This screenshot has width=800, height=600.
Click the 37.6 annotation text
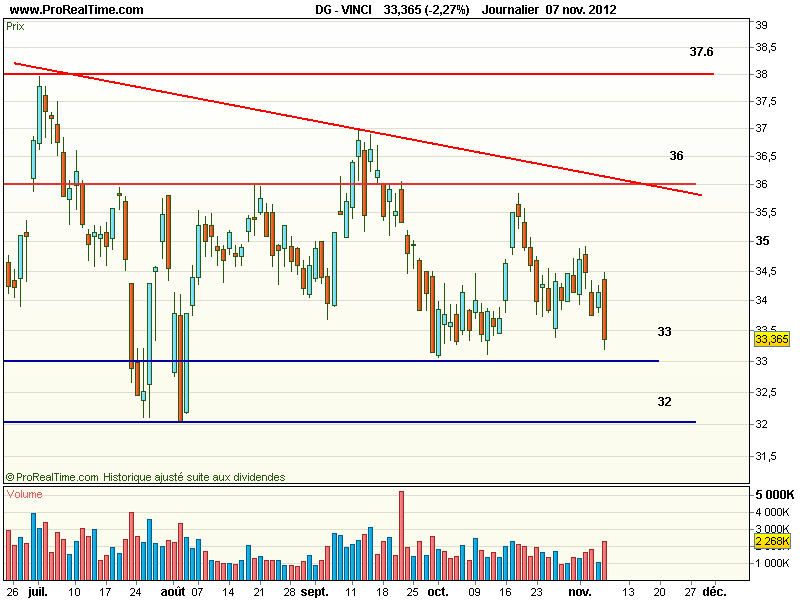click(701, 52)
